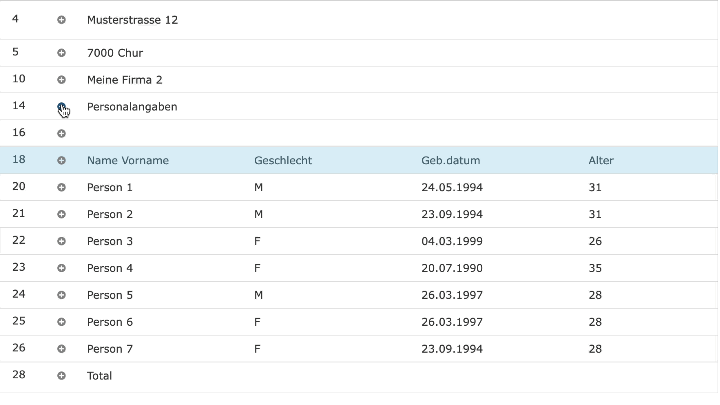Click the plus icon beside 7000 Chur
Screen dimensions: 720x405
point(62,53)
